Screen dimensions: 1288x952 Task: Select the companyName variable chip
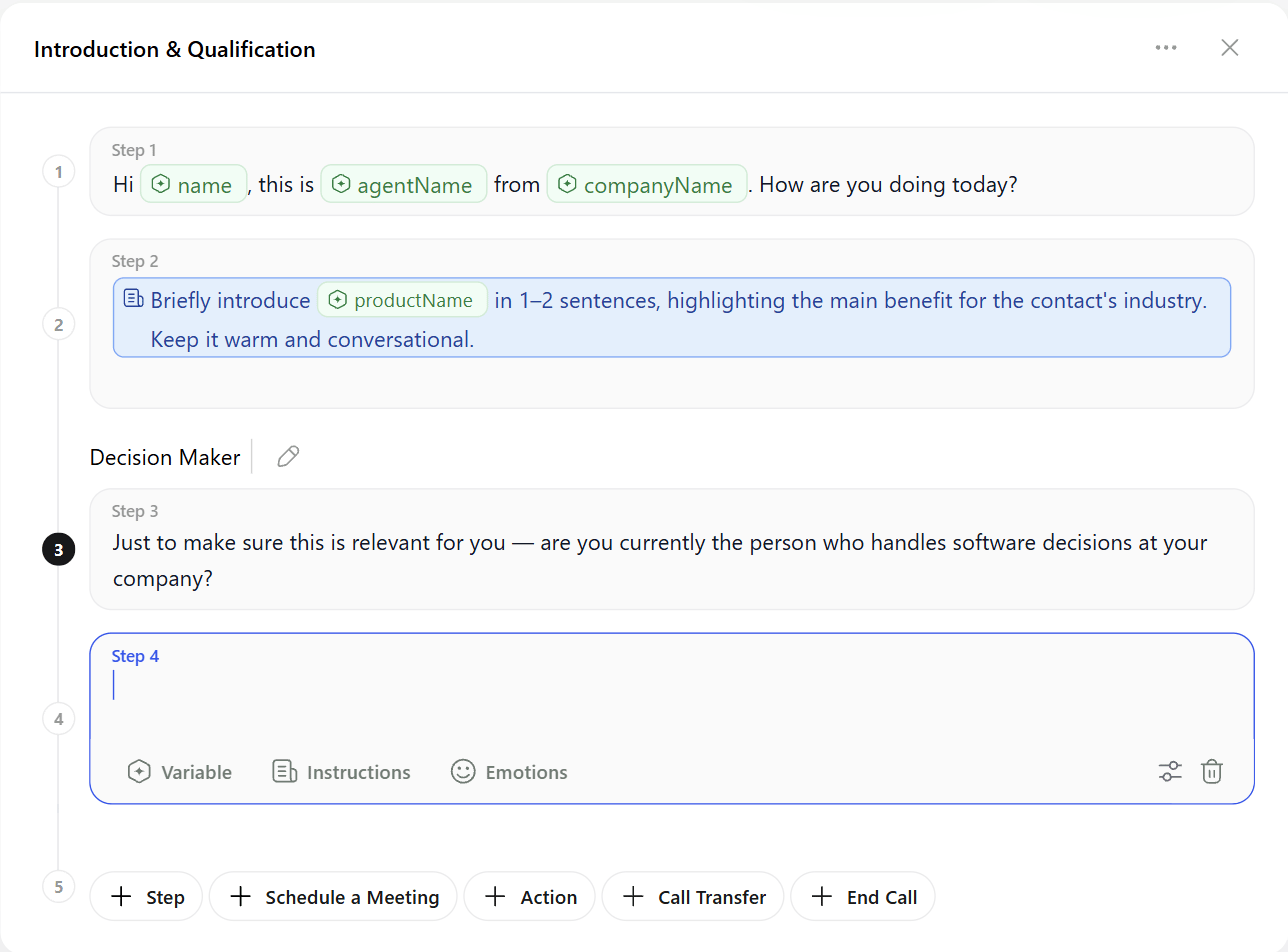pos(647,184)
